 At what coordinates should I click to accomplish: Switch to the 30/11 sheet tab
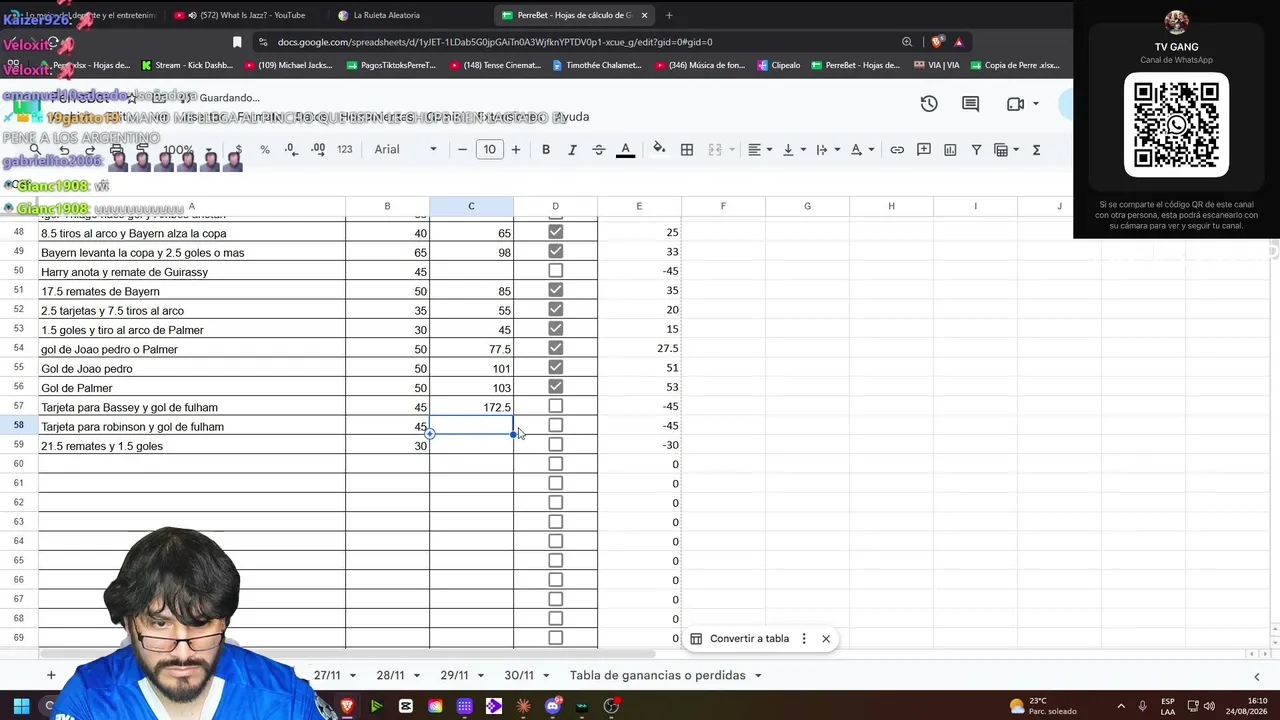click(x=518, y=676)
